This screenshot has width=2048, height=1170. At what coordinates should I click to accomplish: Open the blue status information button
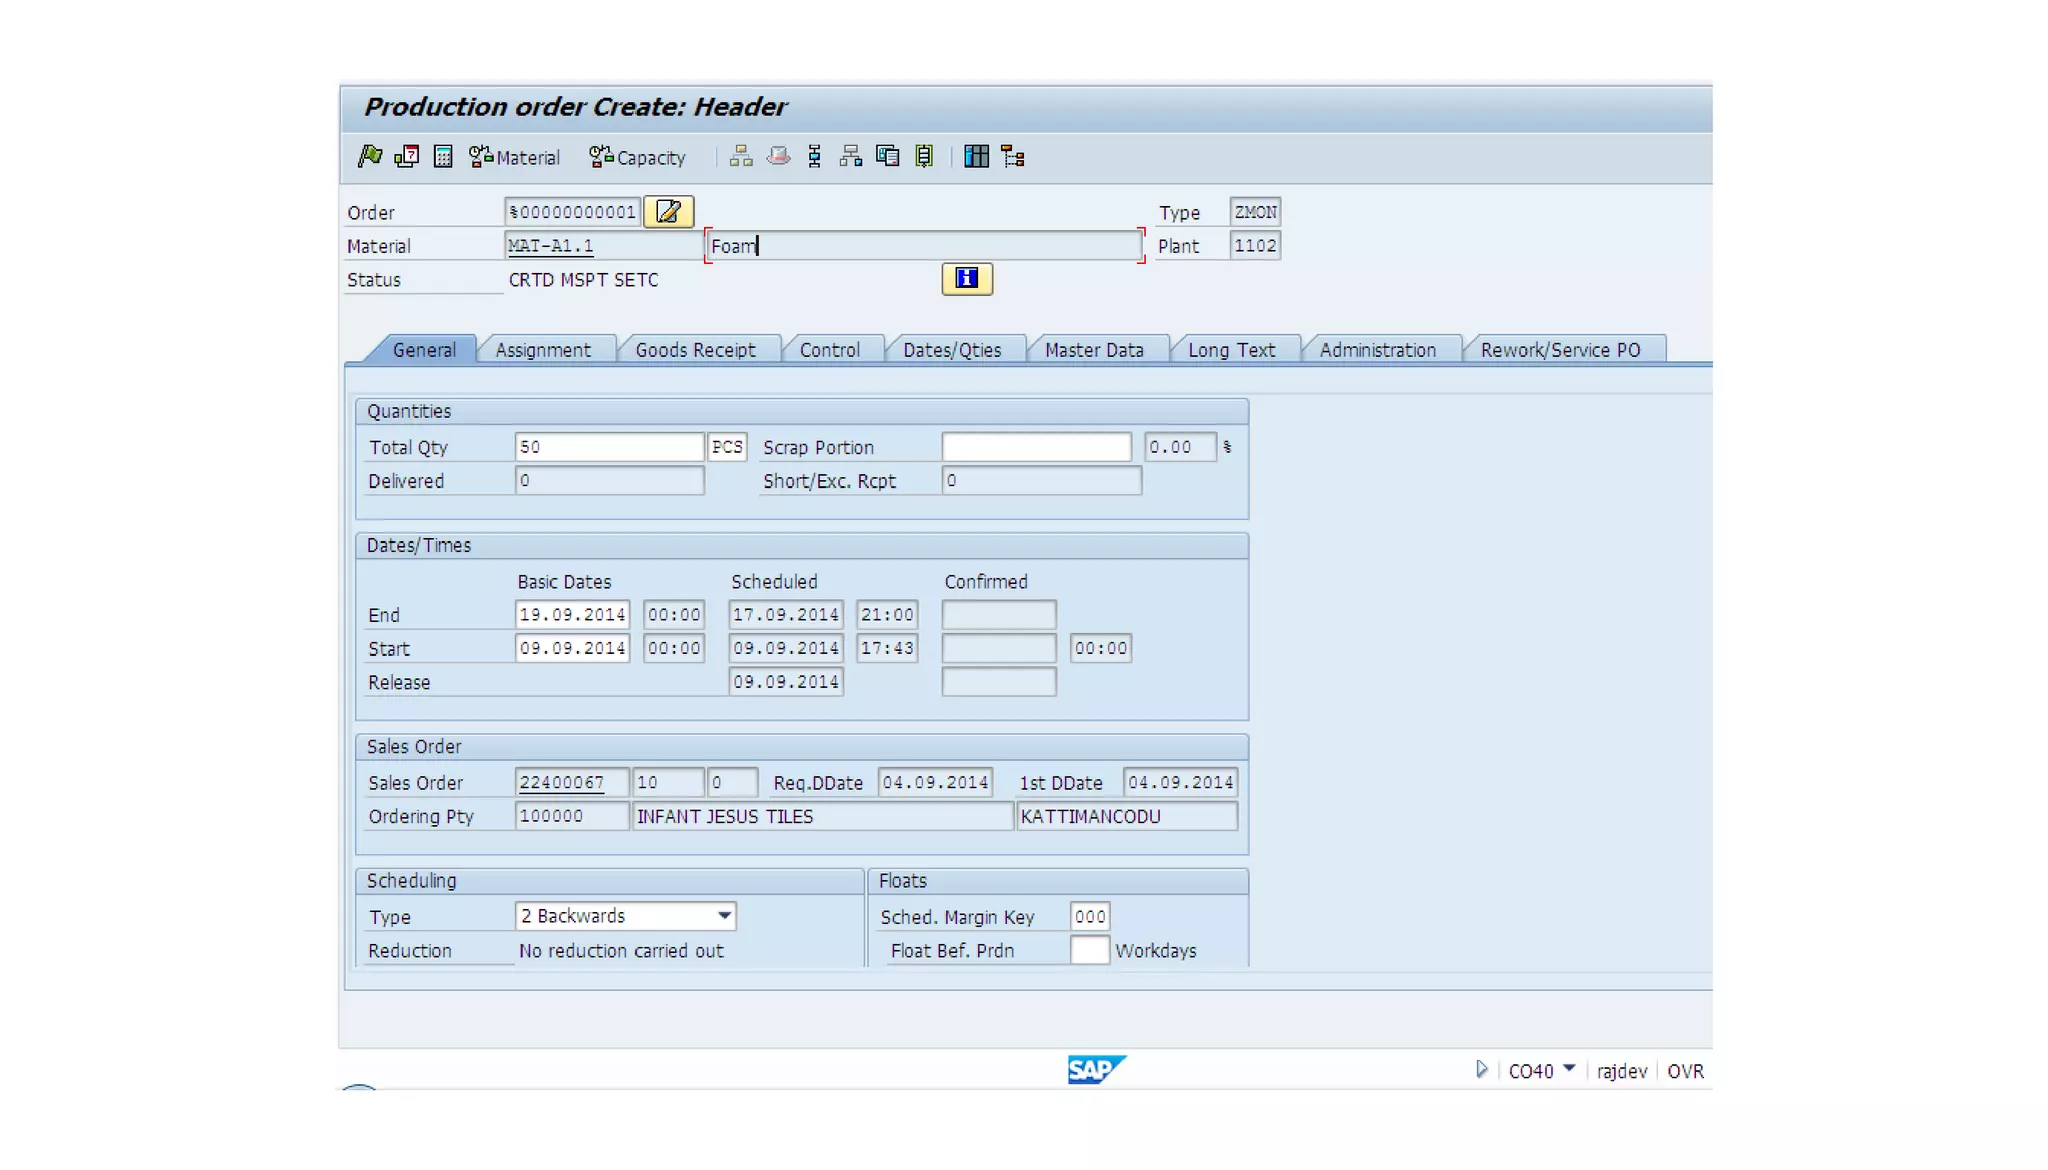(x=966, y=279)
